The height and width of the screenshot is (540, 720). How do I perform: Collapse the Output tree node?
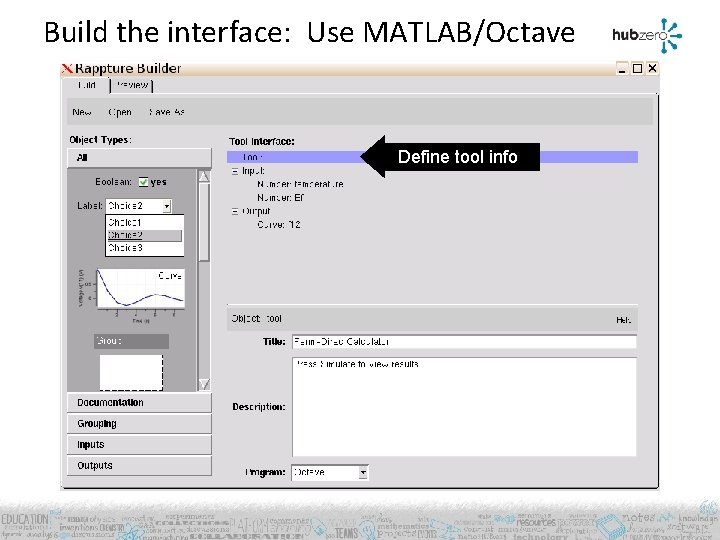(x=235, y=212)
